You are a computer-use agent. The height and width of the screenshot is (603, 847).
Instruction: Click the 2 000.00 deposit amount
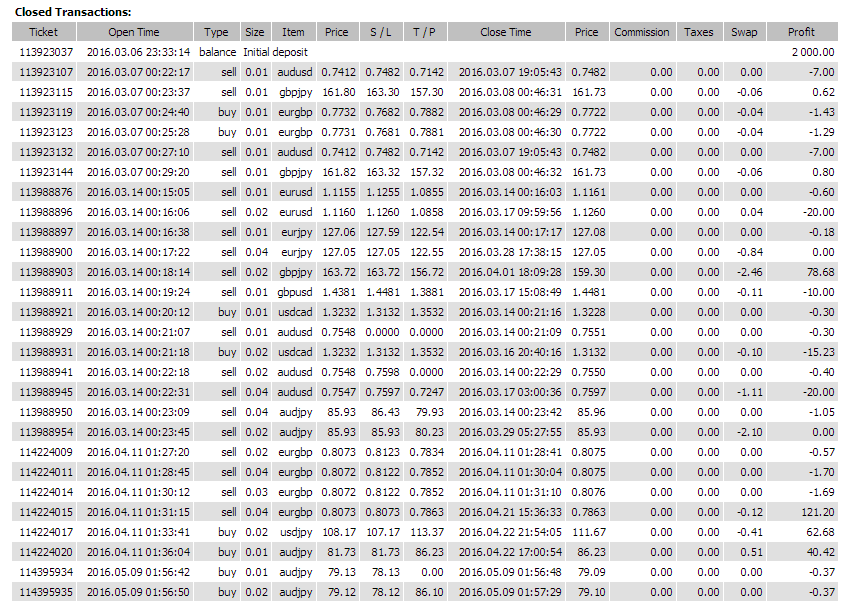pyautogui.click(x=813, y=52)
